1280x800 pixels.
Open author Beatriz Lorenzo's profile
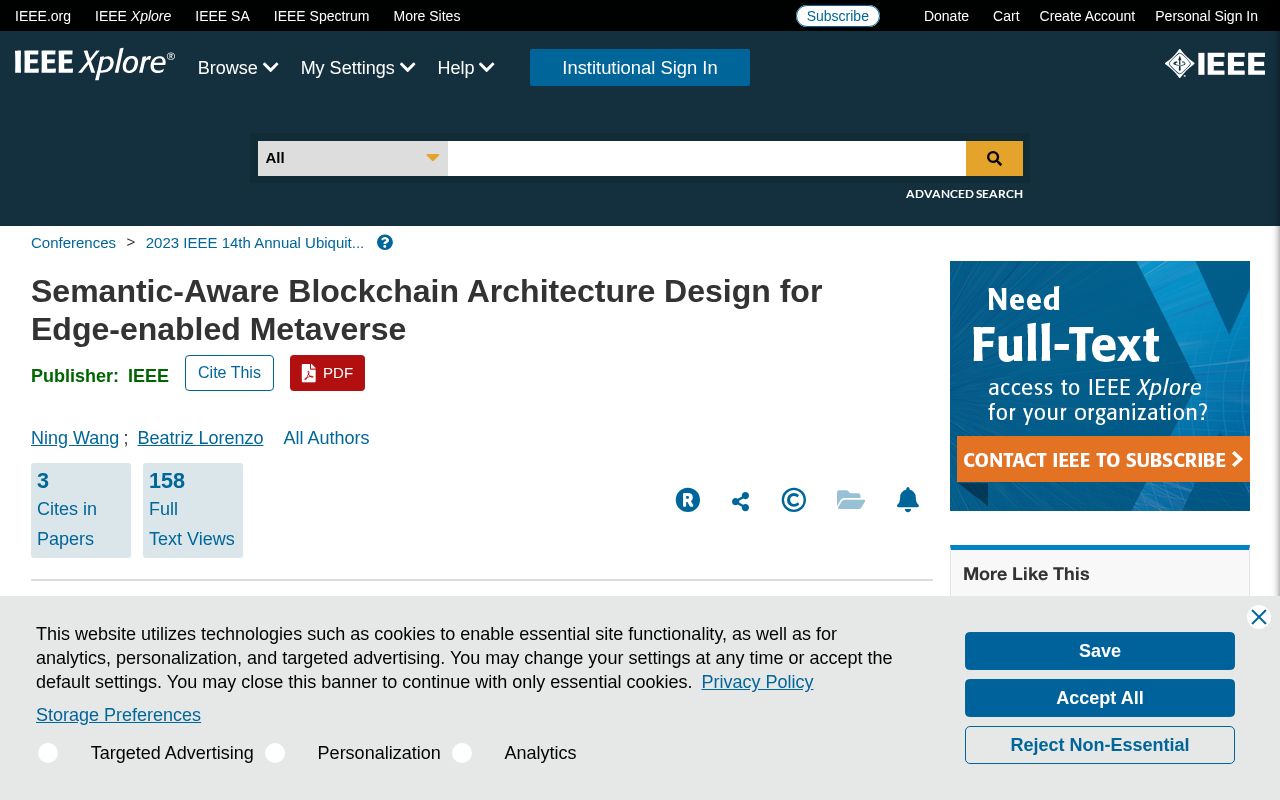[x=200, y=438]
